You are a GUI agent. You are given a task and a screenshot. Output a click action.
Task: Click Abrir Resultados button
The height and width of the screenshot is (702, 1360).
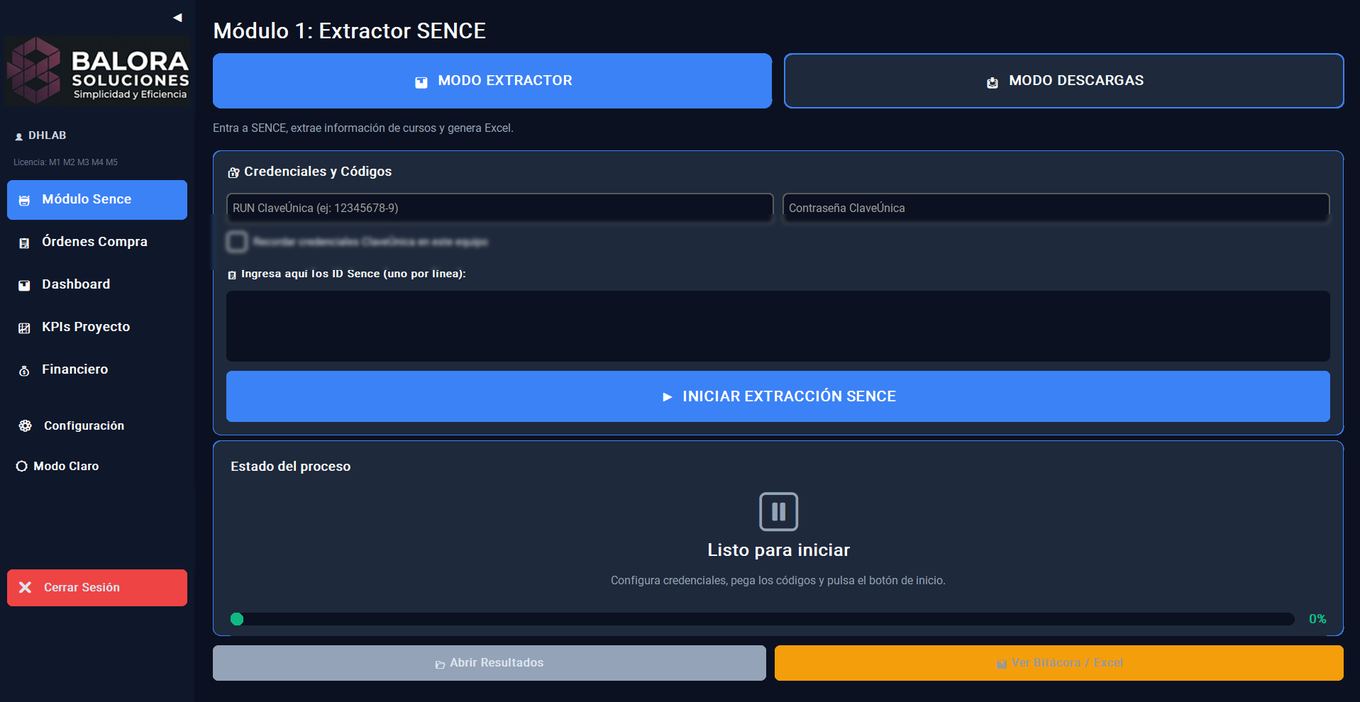coord(489,663)
